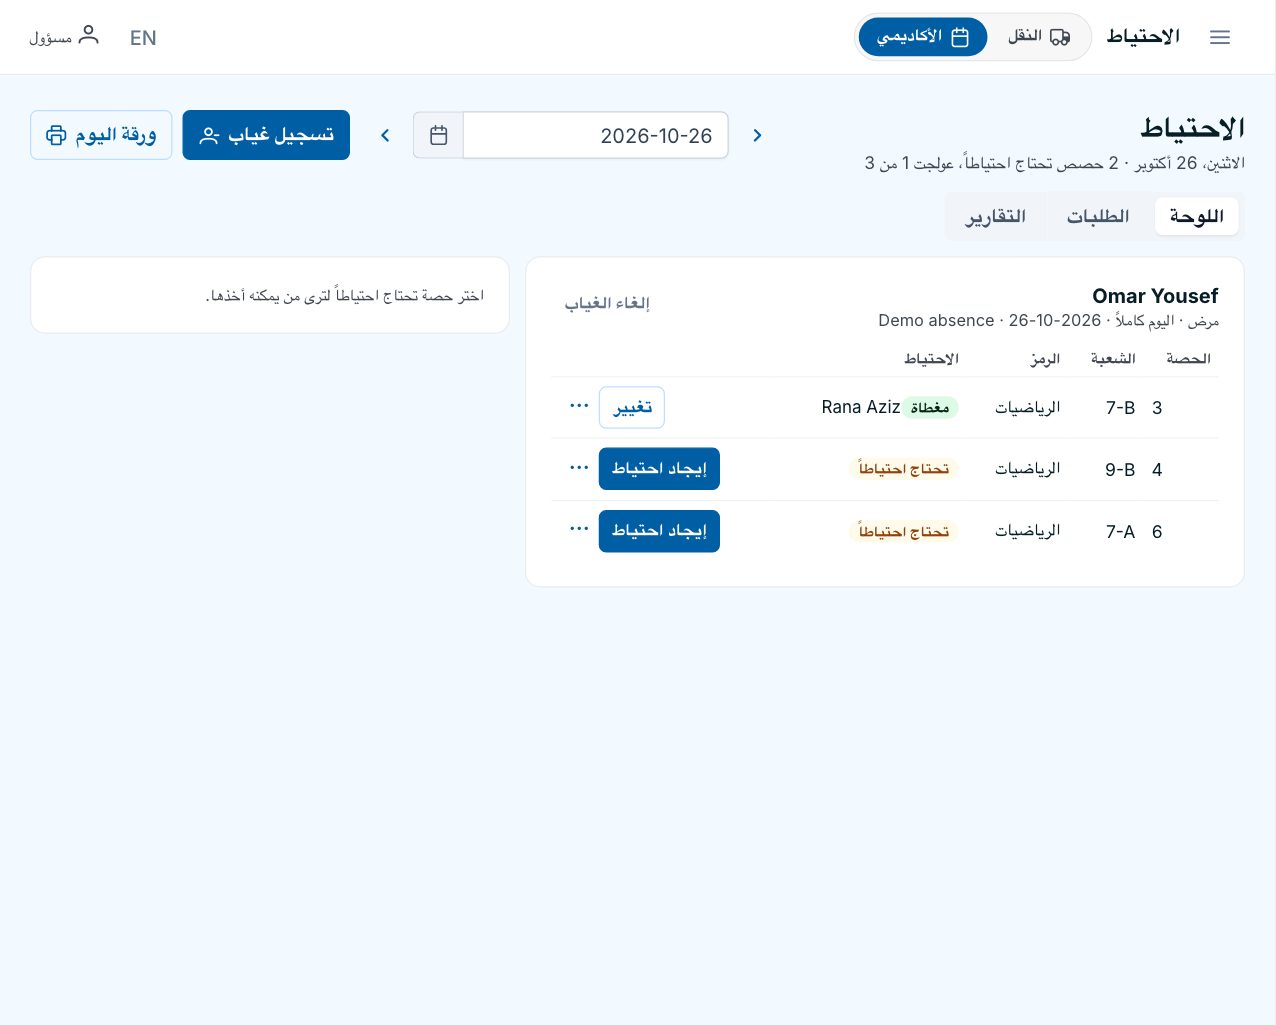Click تحتاج احتياطاً badge in 7-A row
The width and height of the screenshot is (1276, 1025).
(904, 531)
